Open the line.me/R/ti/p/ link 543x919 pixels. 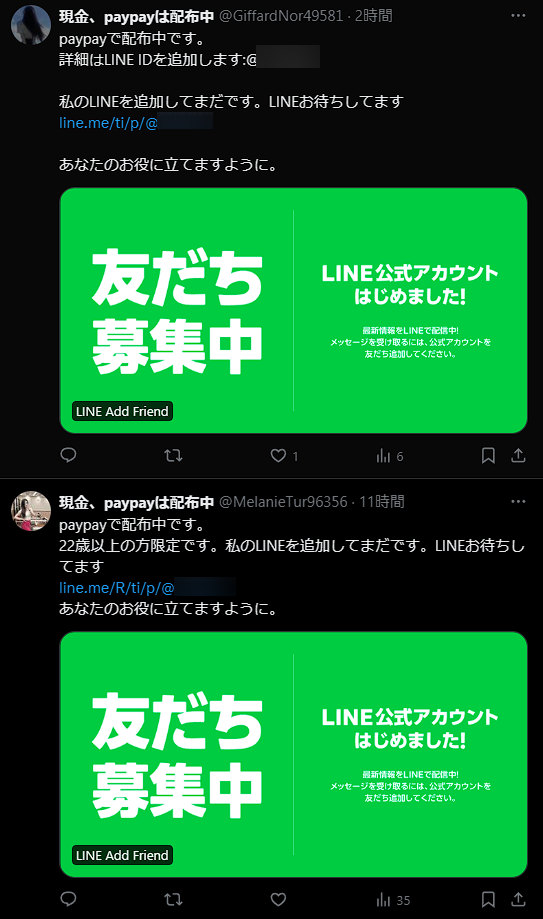click(147, 587)
